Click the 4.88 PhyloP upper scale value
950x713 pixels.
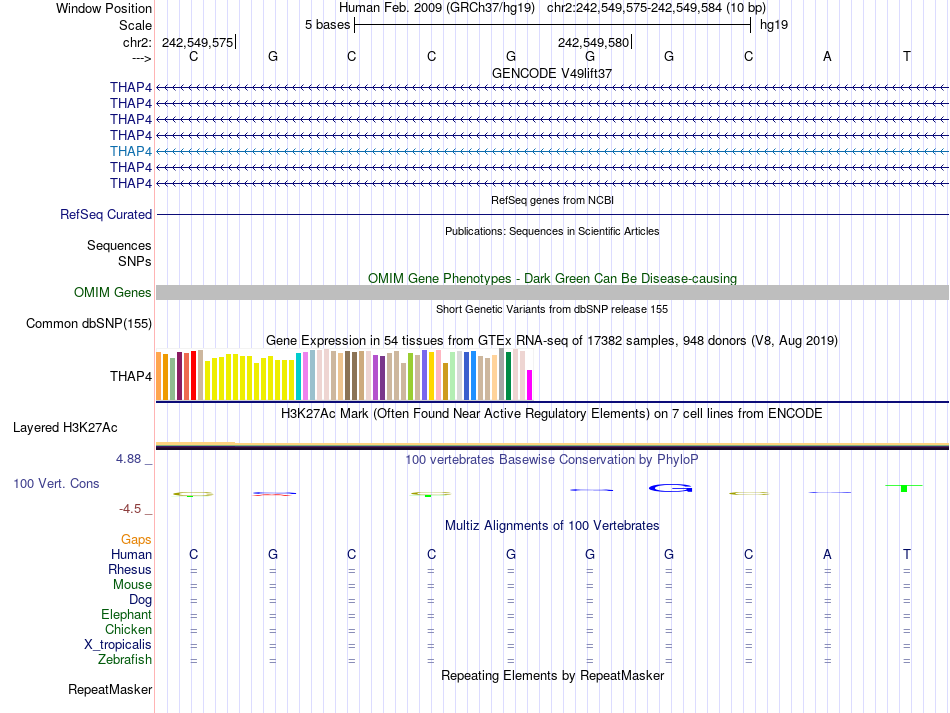pos(128,459)
